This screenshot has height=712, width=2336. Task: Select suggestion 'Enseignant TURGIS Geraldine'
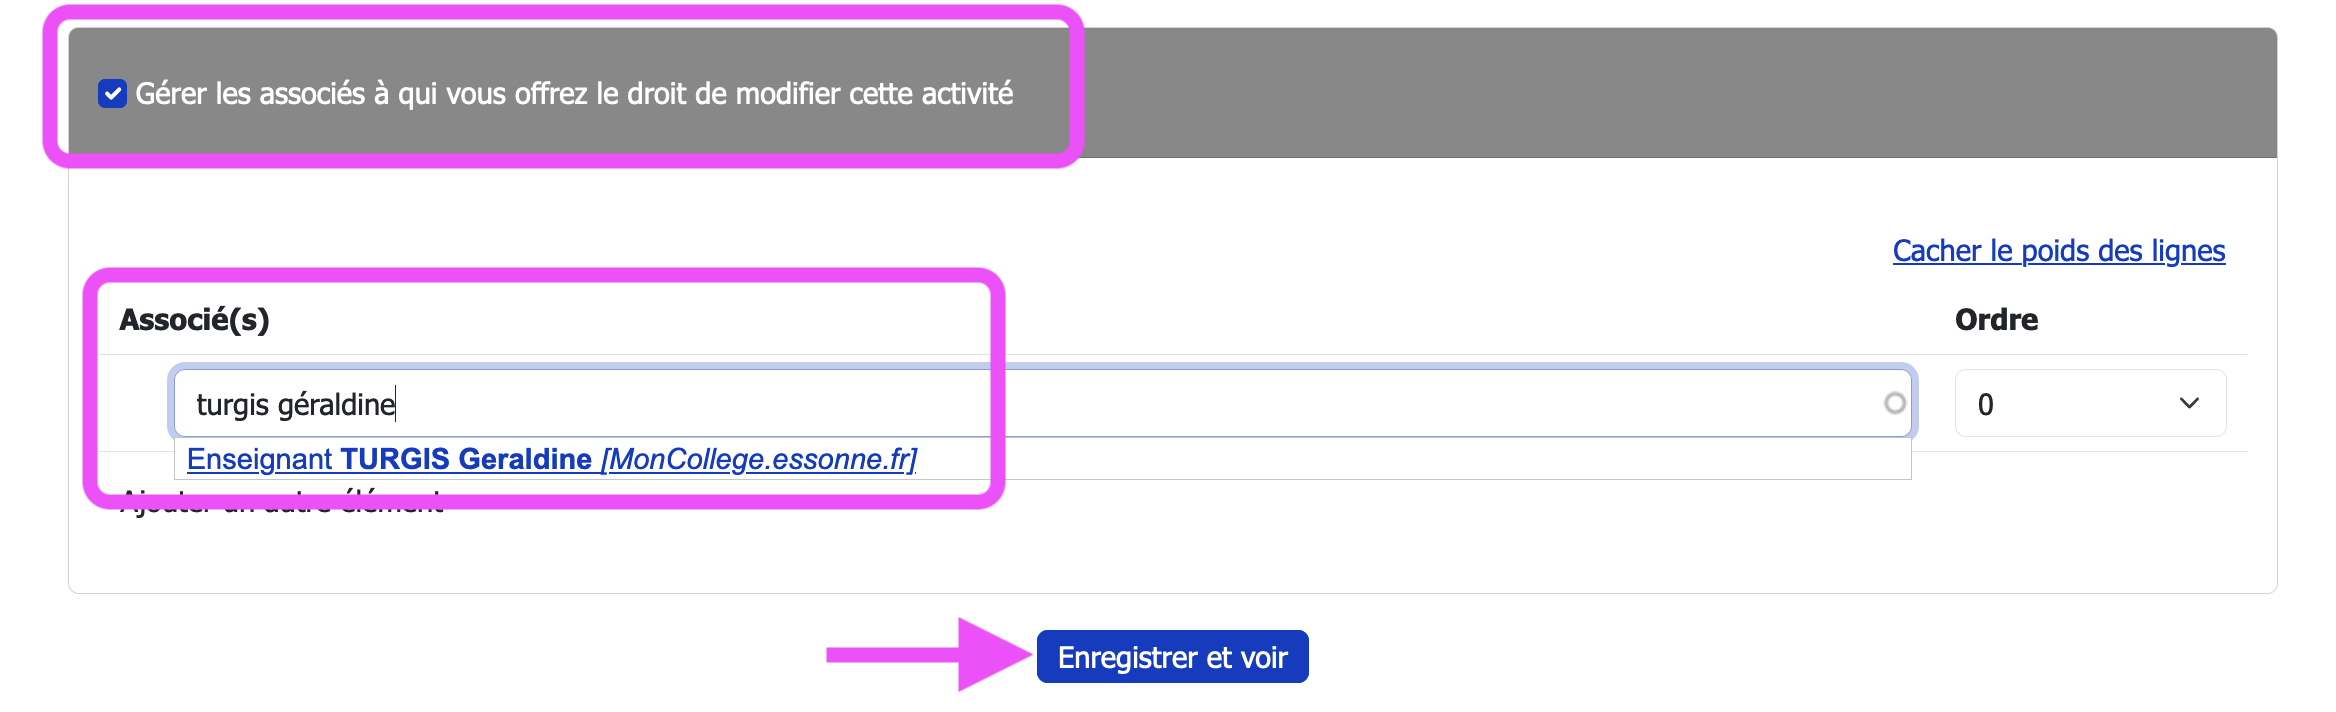pos(551,459)
